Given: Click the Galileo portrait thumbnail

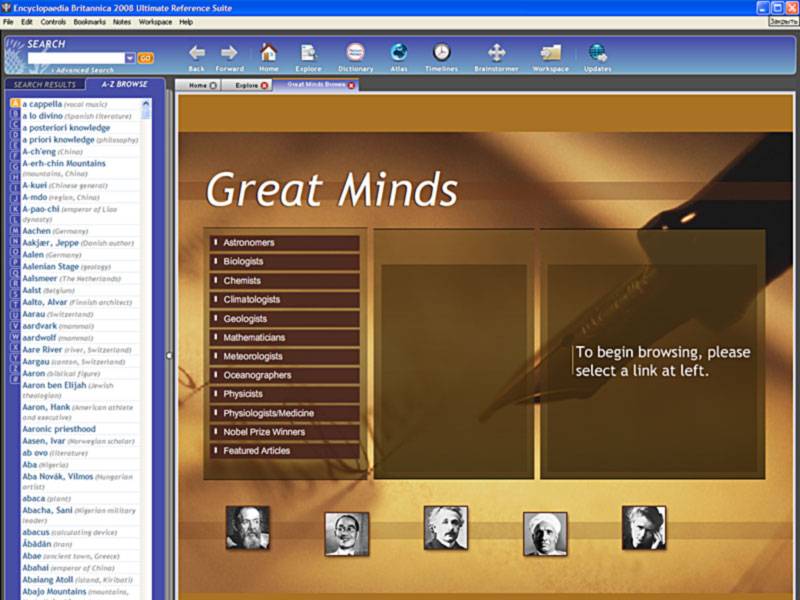Looking at the screenshot, I should point(247,528).
